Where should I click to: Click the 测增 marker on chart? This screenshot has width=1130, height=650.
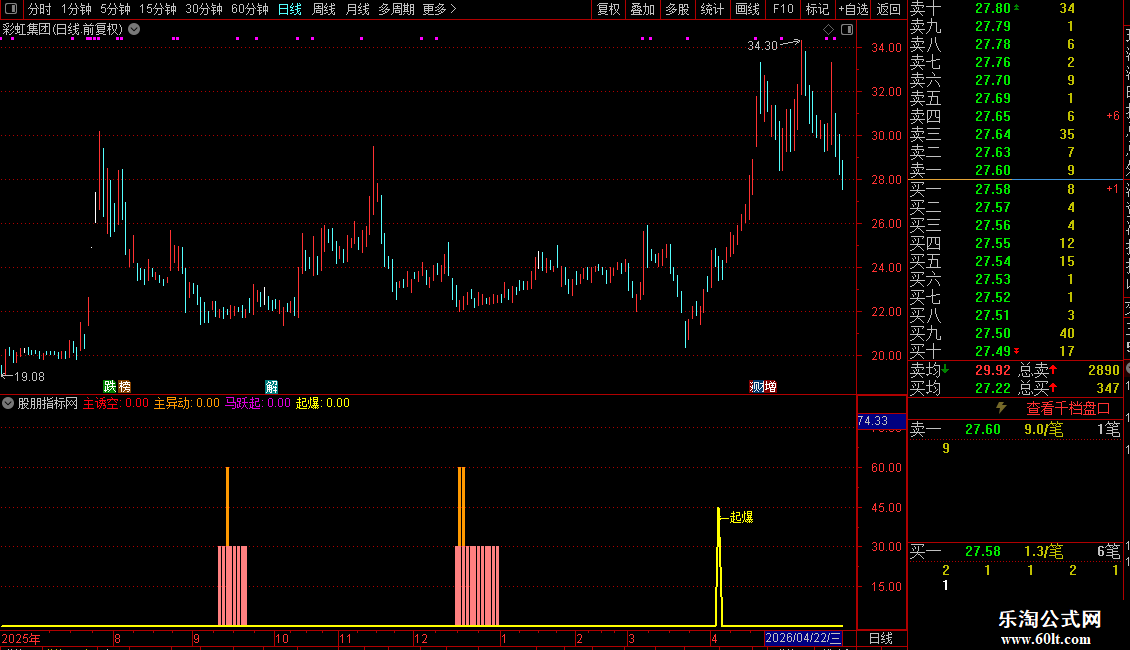coord(762,387)
